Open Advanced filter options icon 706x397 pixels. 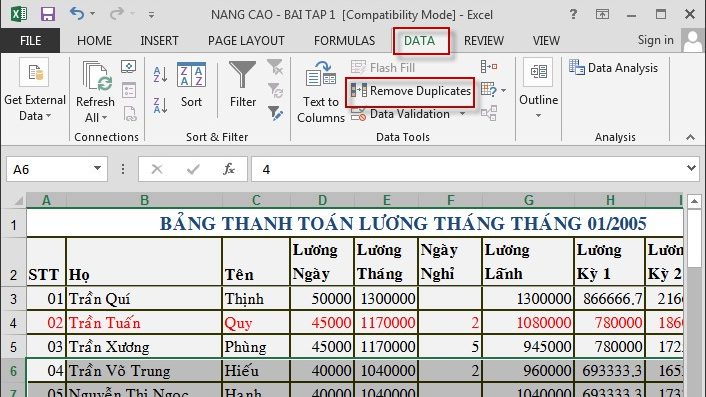275,113
